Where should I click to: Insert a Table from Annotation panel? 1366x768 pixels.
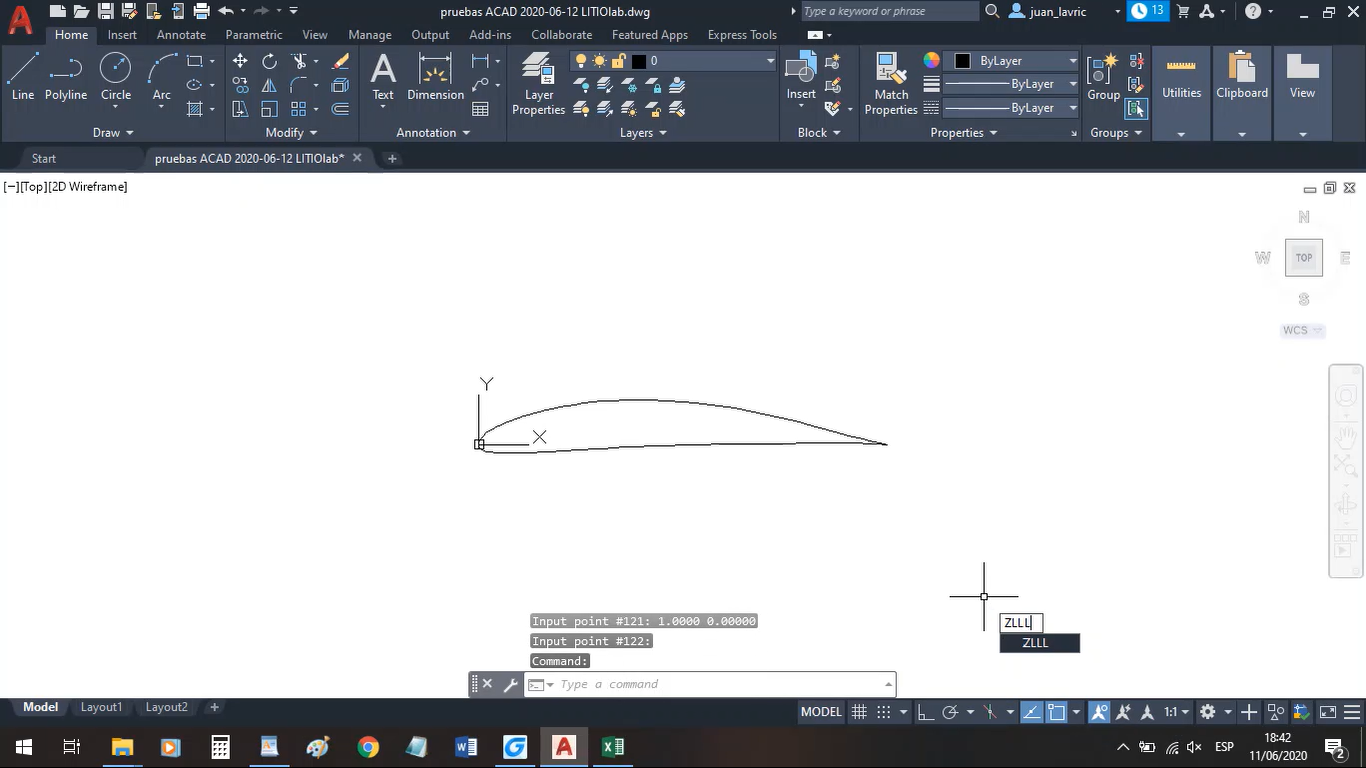tap(481, 108)
